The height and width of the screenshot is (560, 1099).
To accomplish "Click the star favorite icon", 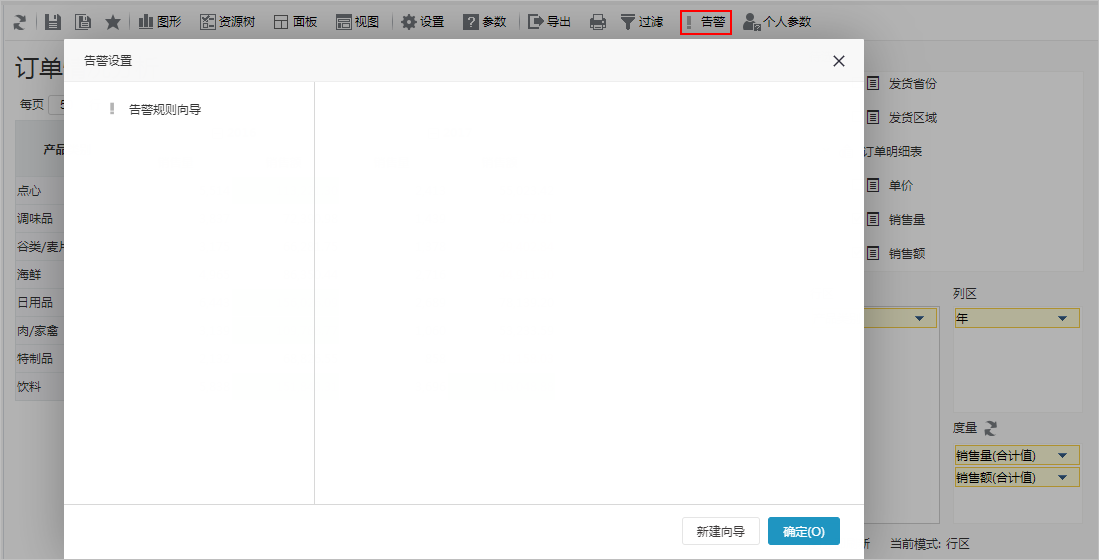I will coord(113,22).
